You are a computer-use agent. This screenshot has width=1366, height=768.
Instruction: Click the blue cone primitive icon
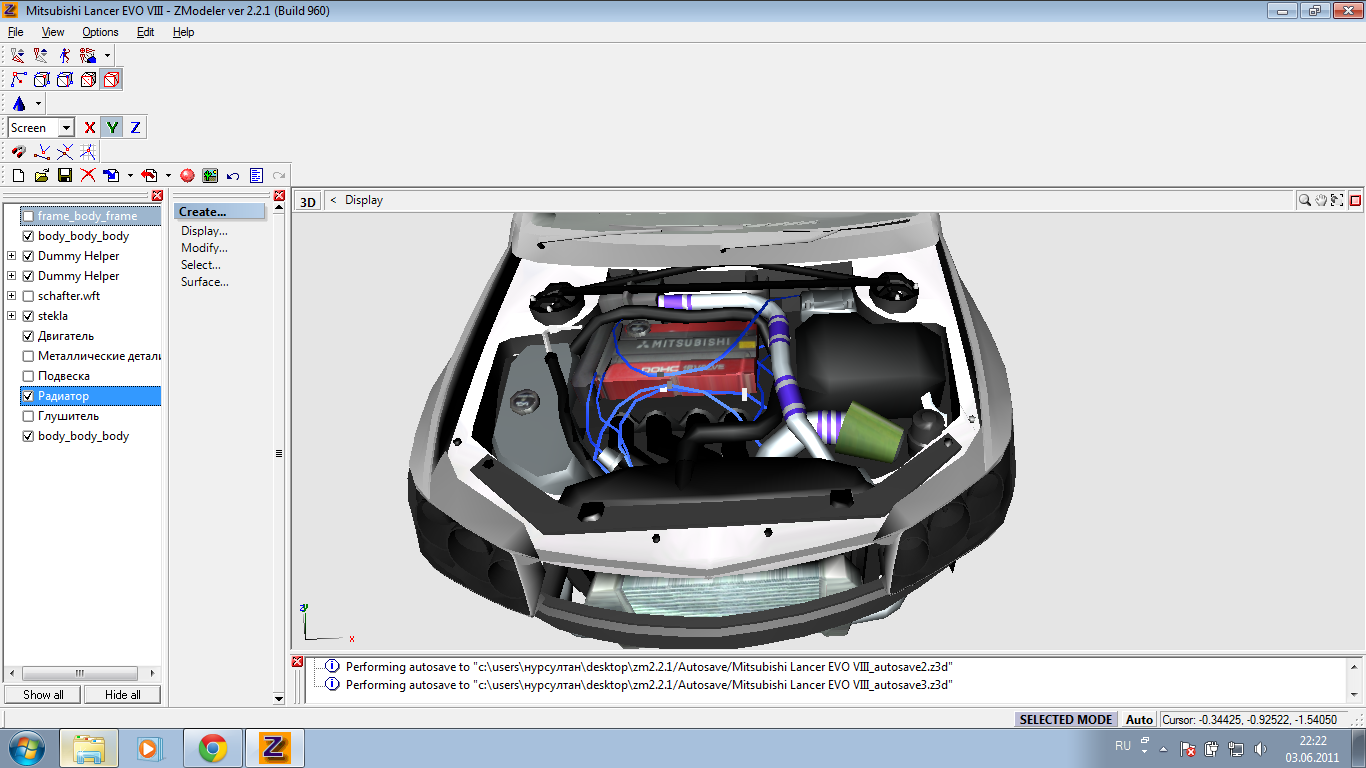(19, 103)
